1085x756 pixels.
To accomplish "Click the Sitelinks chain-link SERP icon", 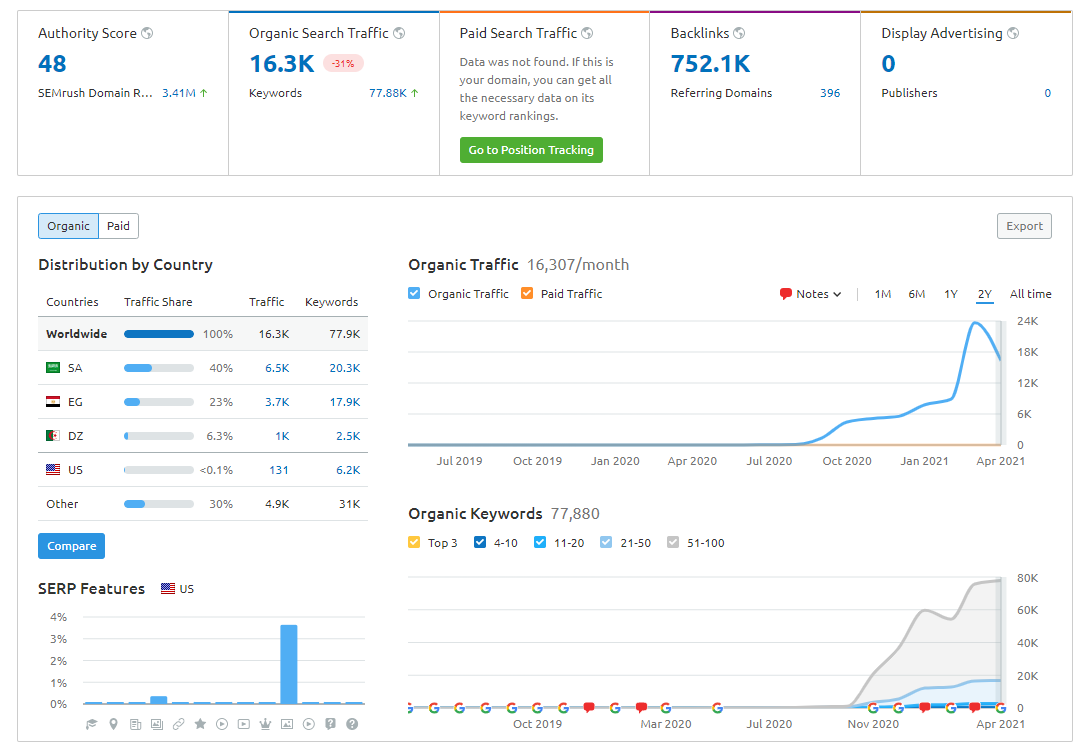I will pyautogui.click(x=179, y=723).
